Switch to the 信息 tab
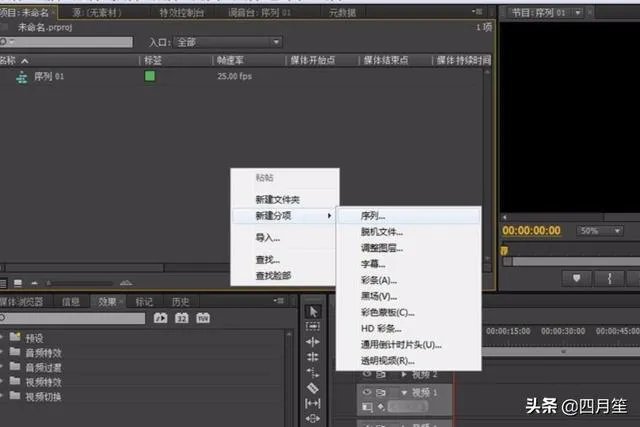The image size is (640, 427). [x=71, y=302]
